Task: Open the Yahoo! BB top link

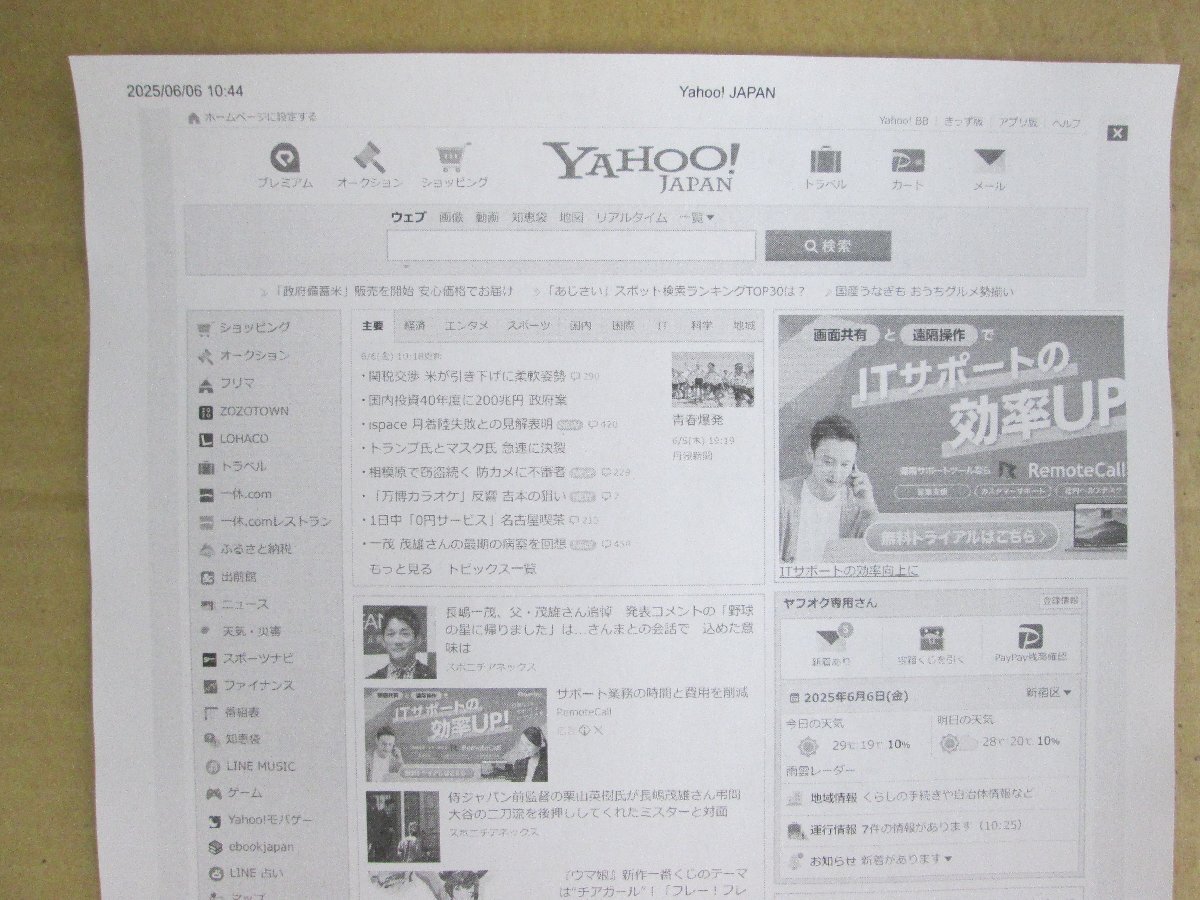Action: point(904,121)
